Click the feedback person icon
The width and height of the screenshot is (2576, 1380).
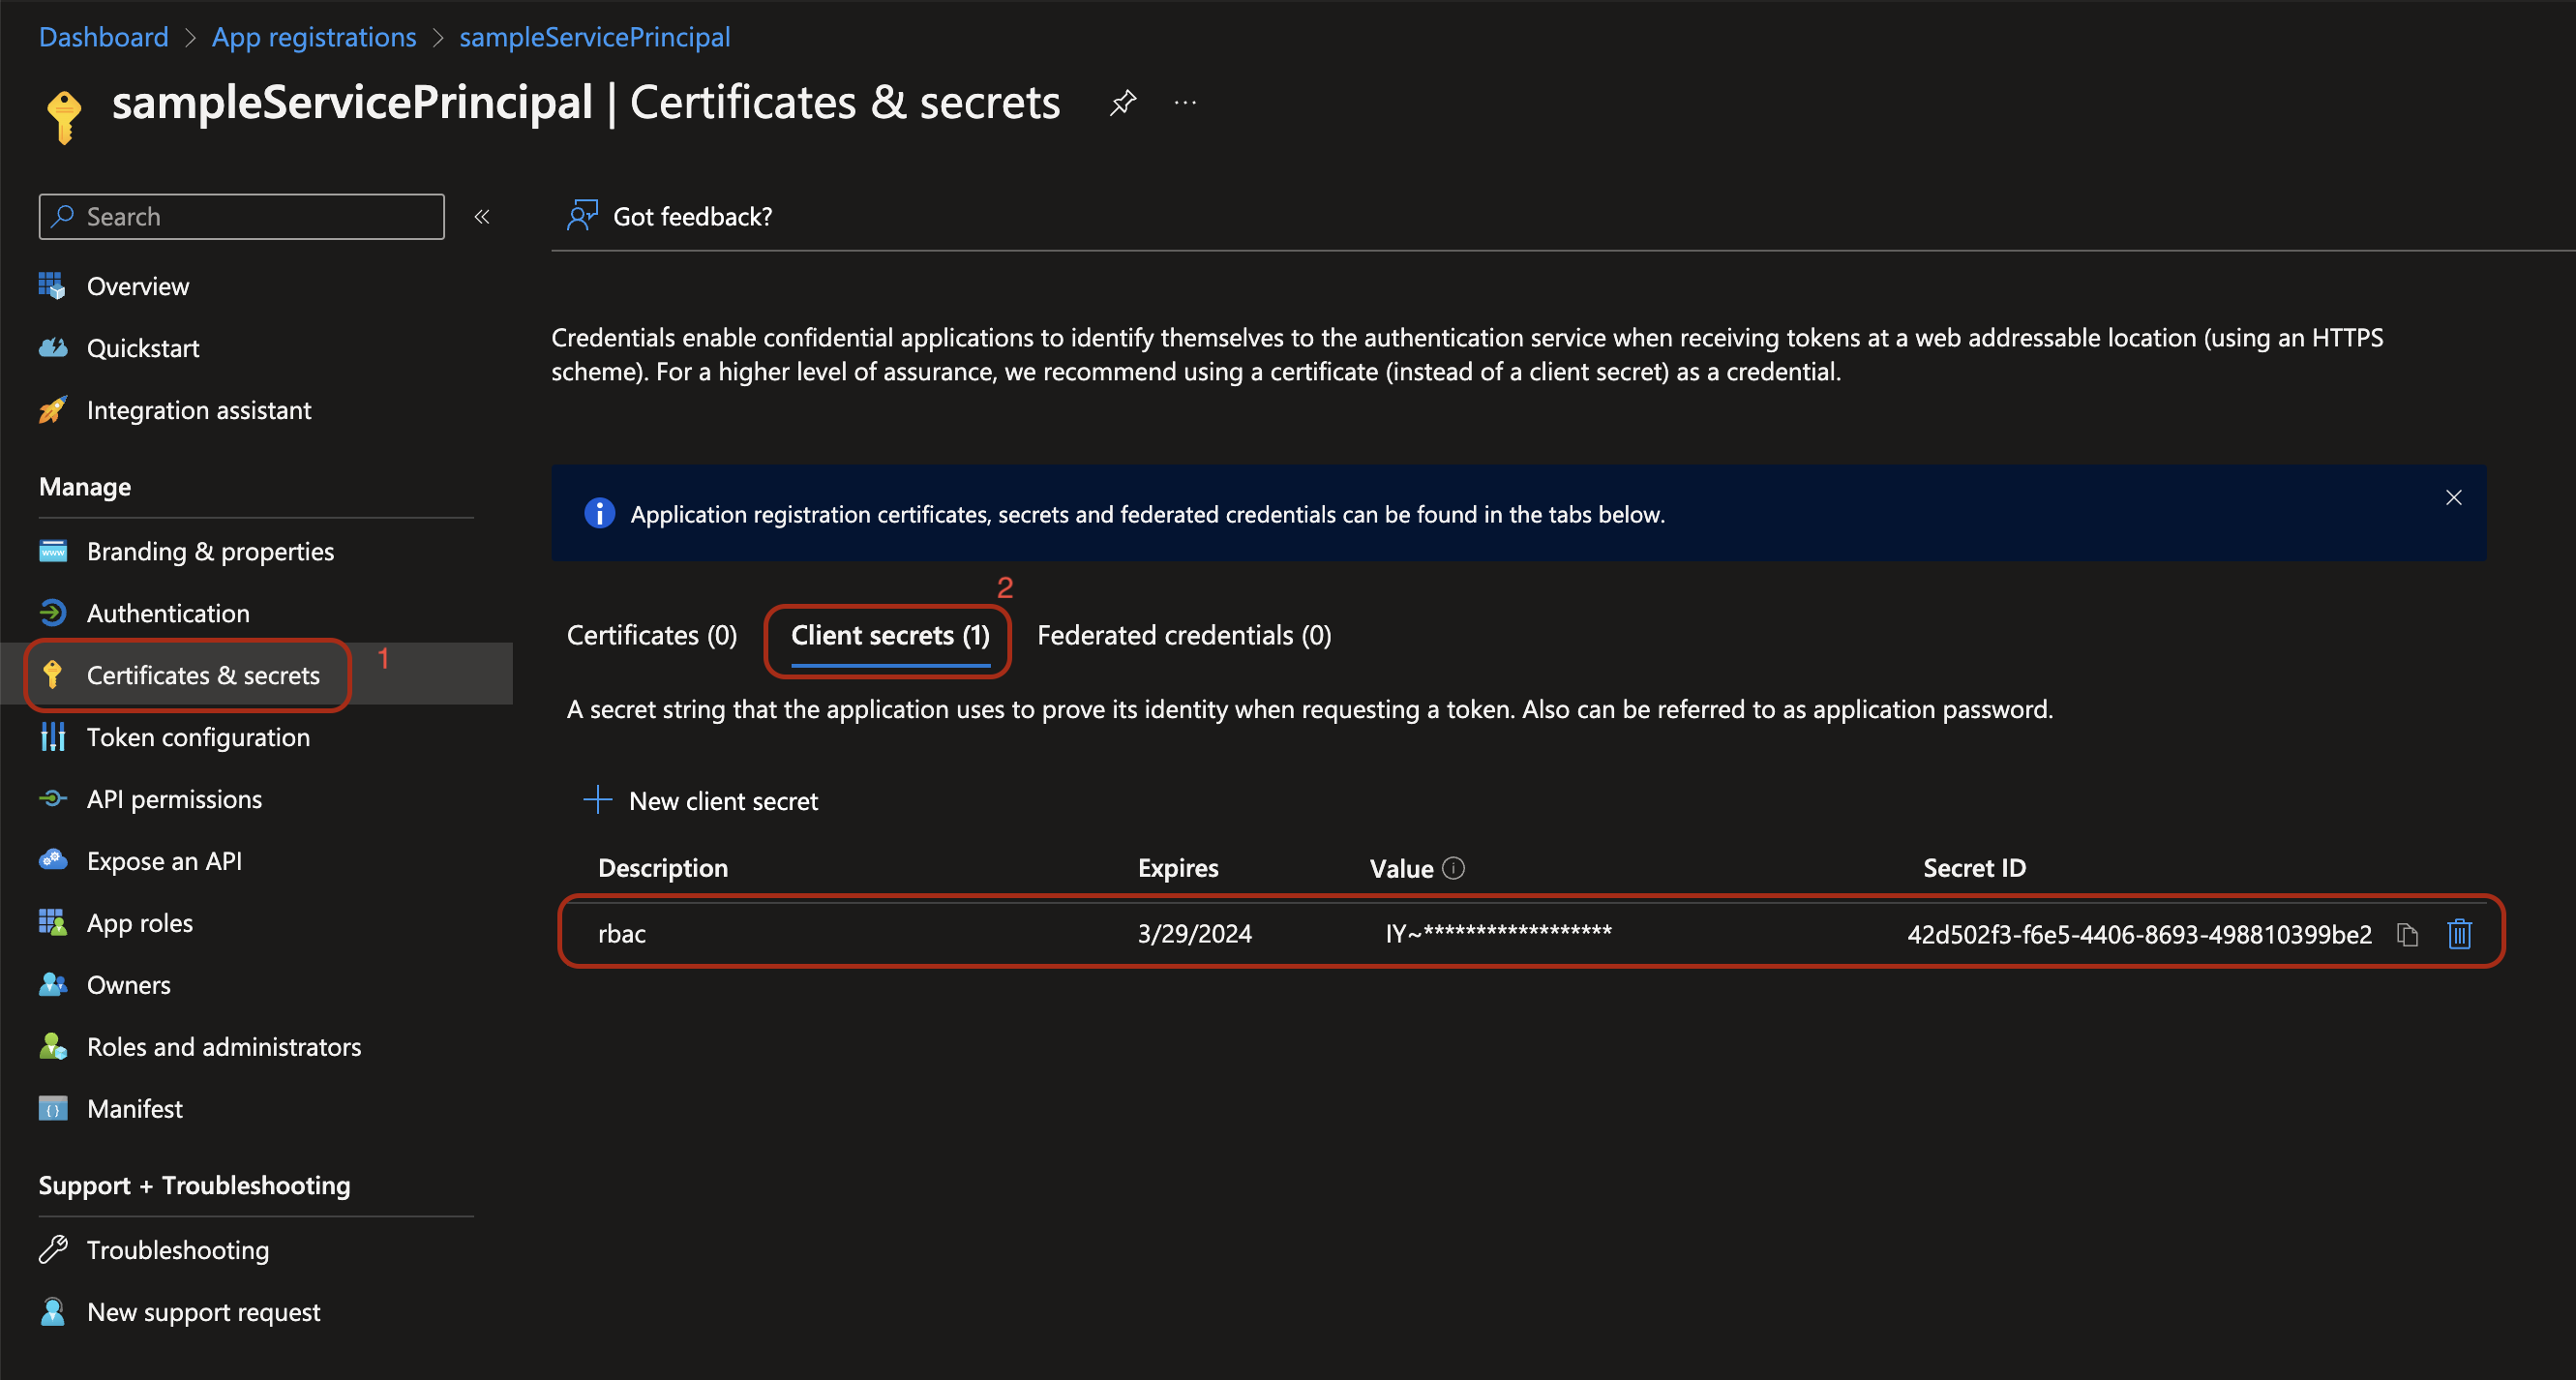(582, 216)
